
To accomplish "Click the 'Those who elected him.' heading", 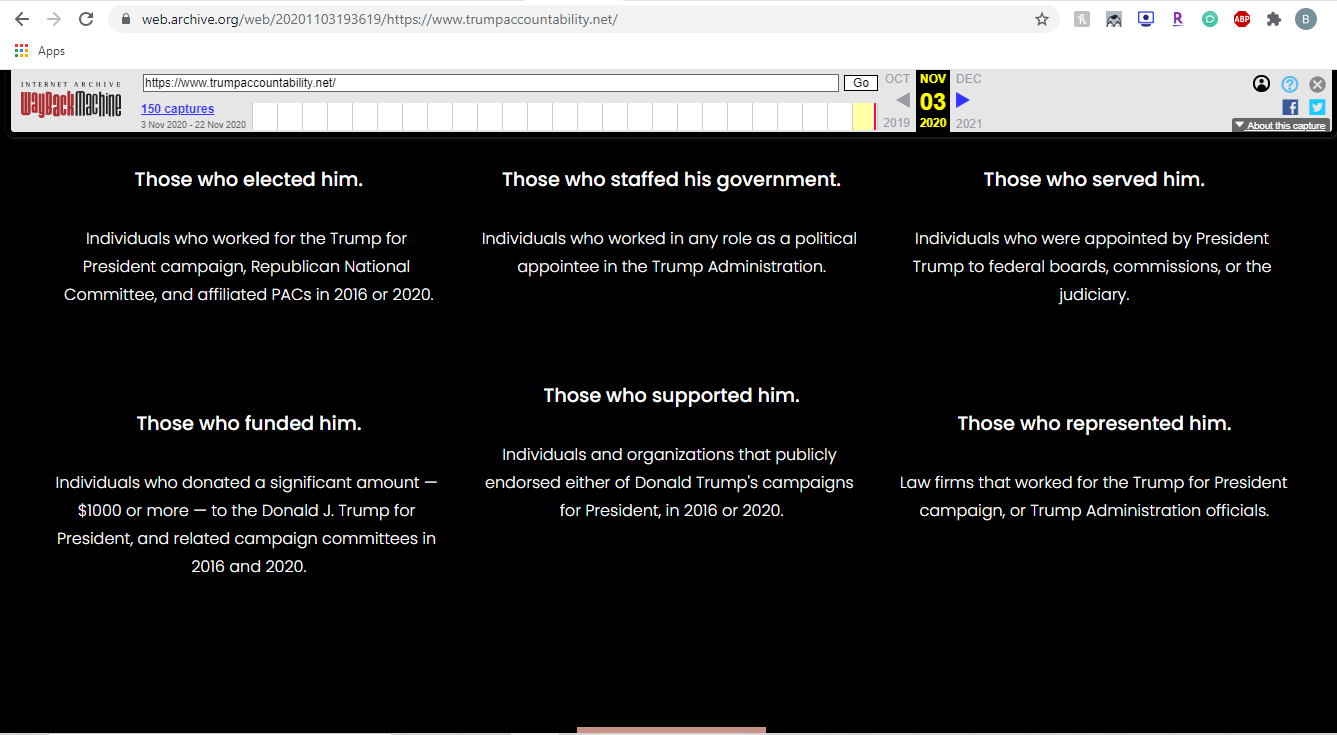I will point(249,180).
